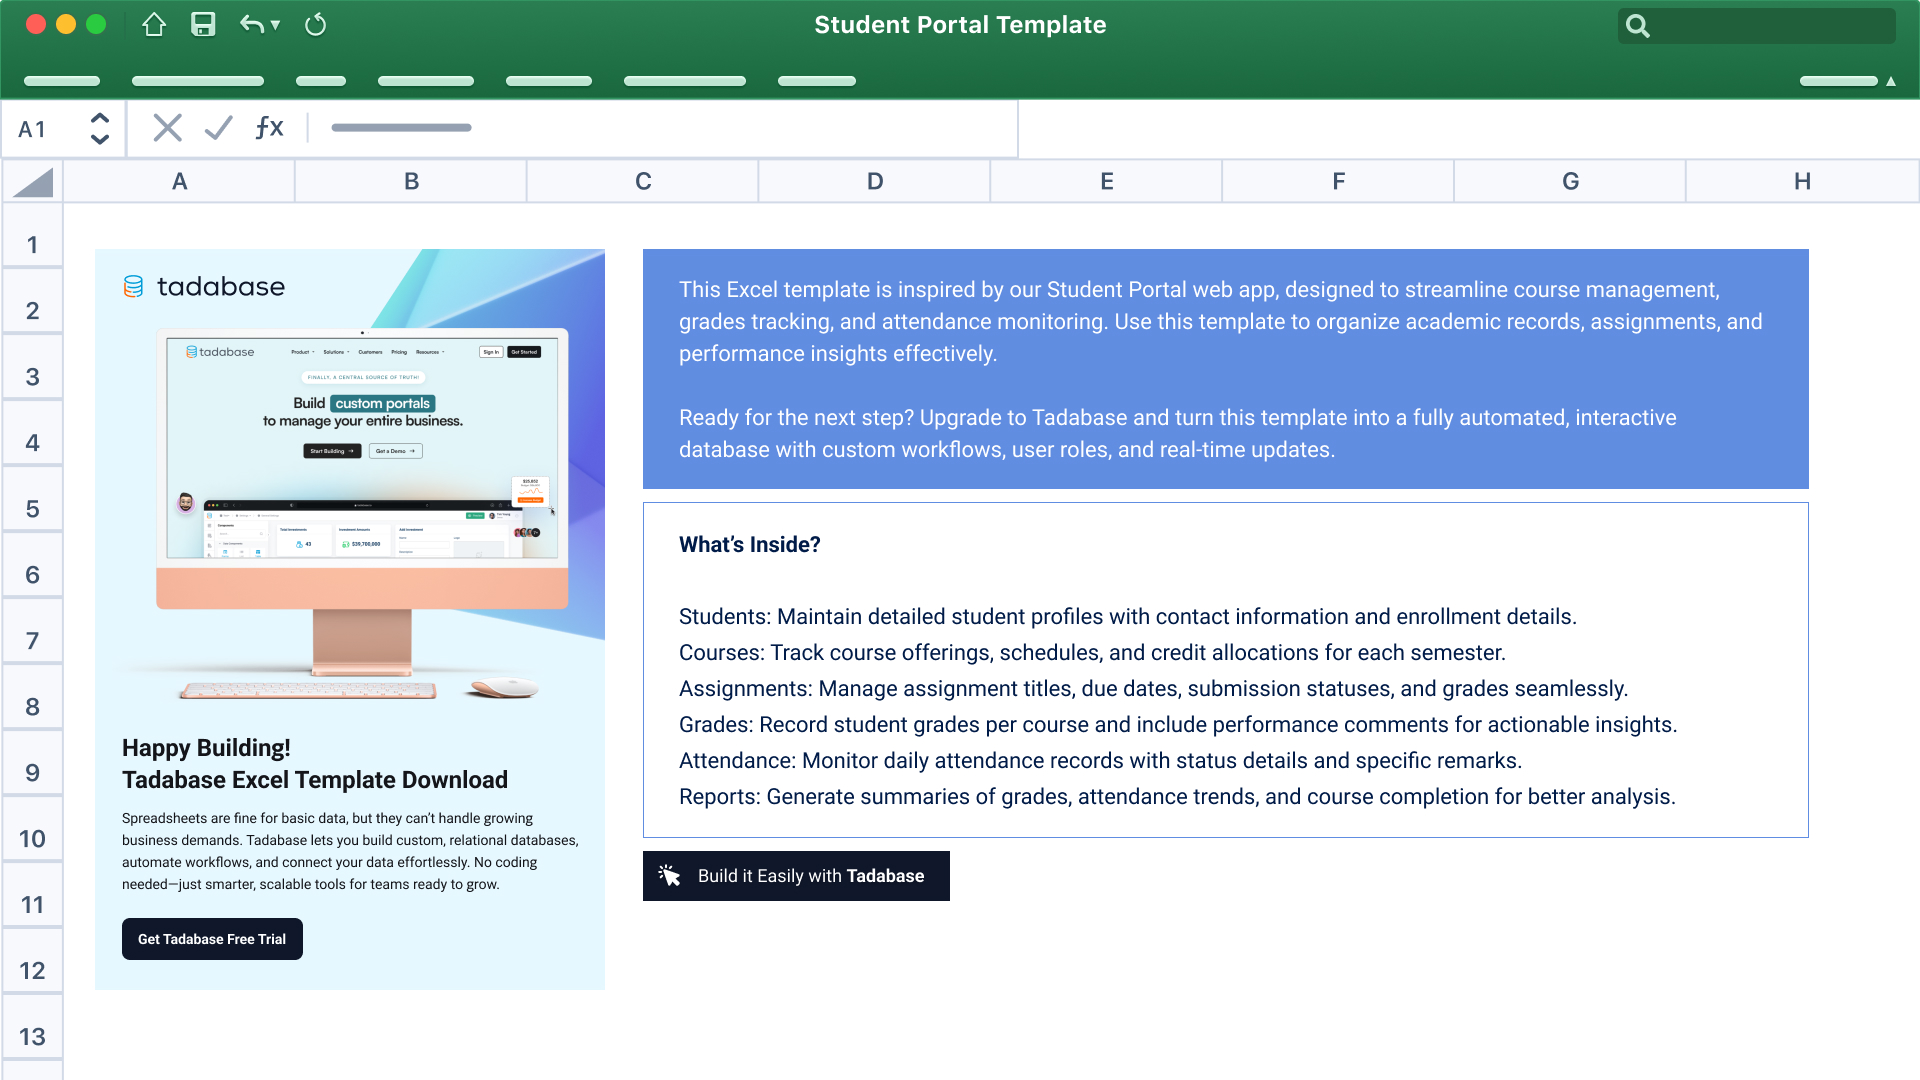The width and height of the screenshot is (1920, 1080).
Task: Open the Name Box up-down stepper
Action: coord(99,128)
